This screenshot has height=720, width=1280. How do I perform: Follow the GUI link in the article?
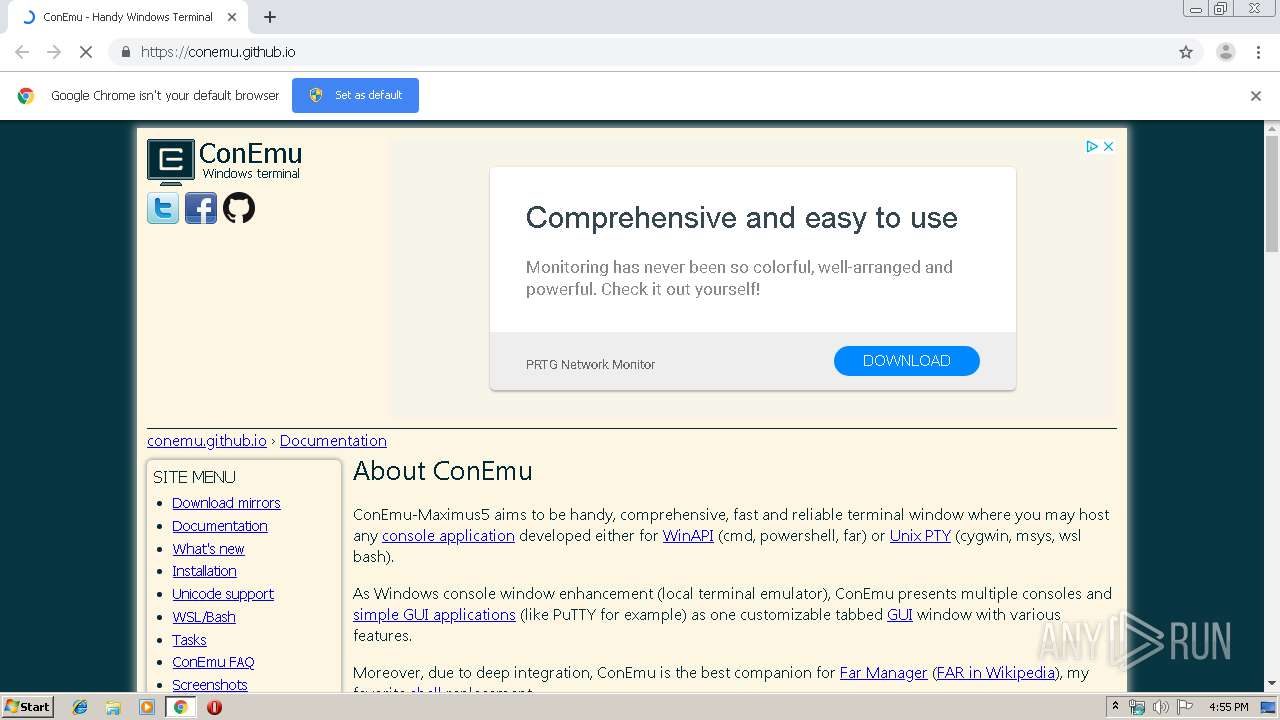point(900,615)
